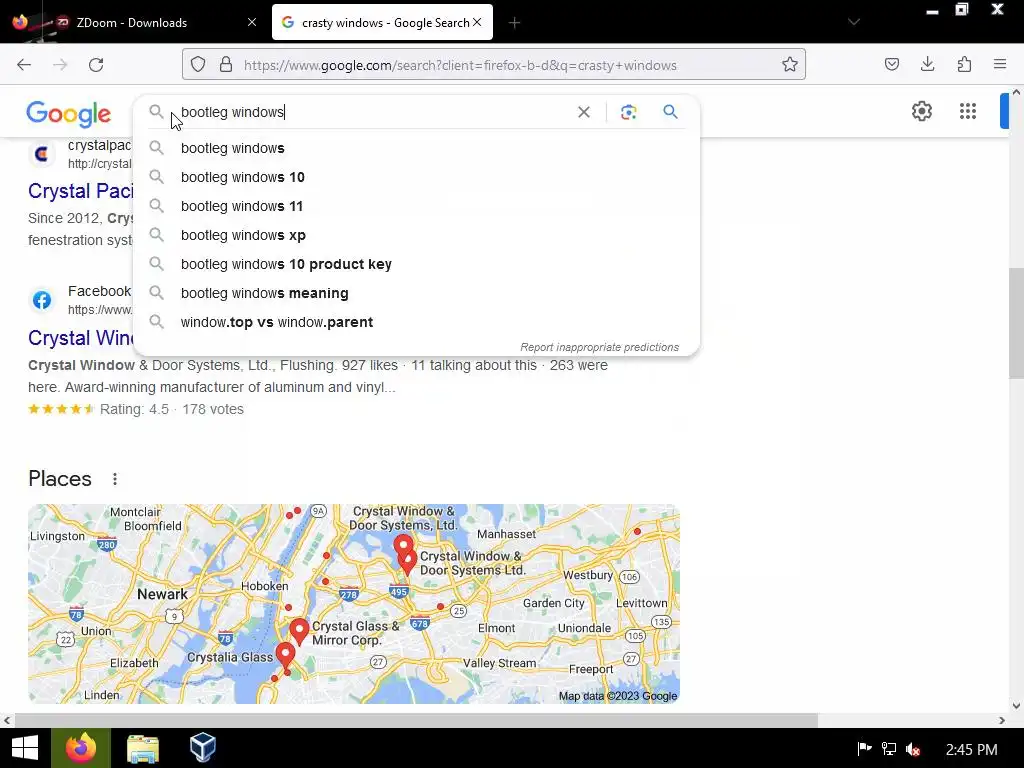Click the scroll right arrow button
Viewport: 1024px width, 768px height.
tap(1002, 720)
